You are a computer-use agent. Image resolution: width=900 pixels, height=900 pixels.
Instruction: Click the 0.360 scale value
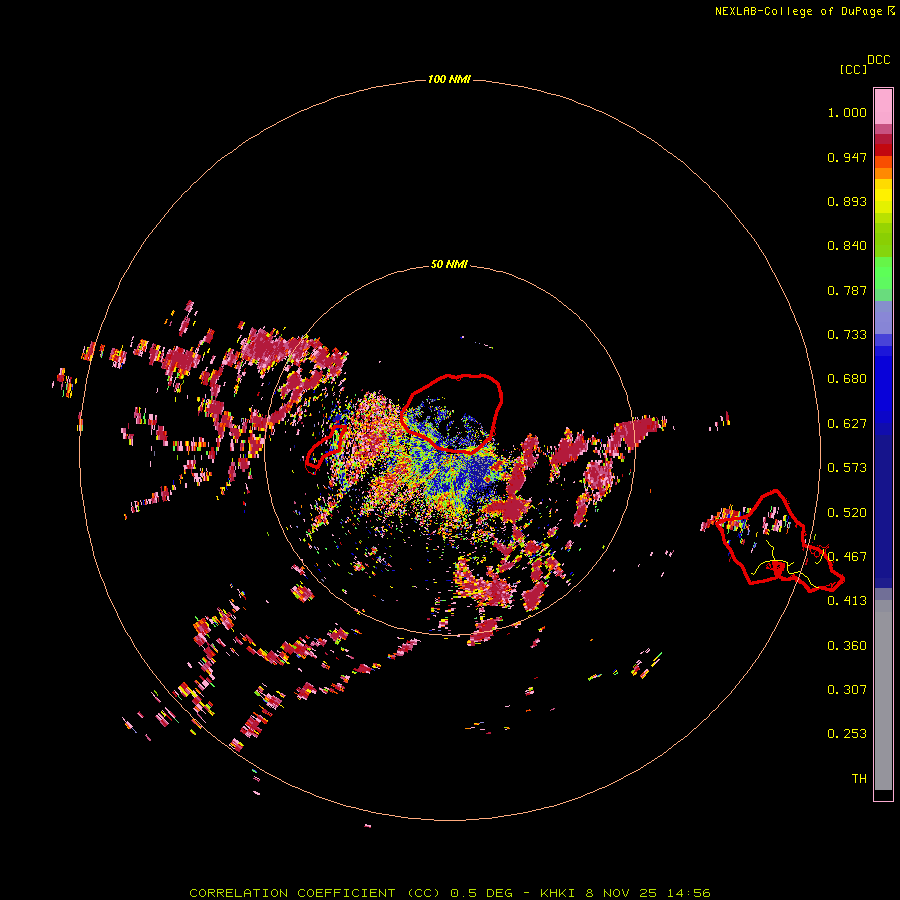(x=847, y=646)
